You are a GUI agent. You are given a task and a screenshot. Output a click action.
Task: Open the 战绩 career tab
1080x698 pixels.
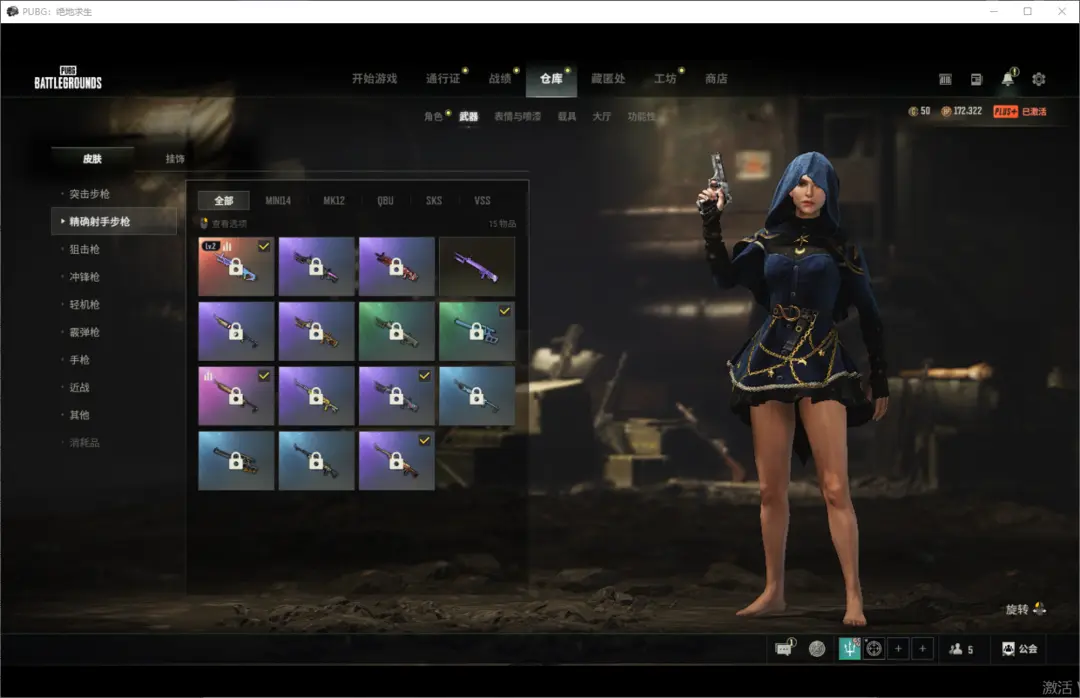pyautogui.click(x=500, y=79)
